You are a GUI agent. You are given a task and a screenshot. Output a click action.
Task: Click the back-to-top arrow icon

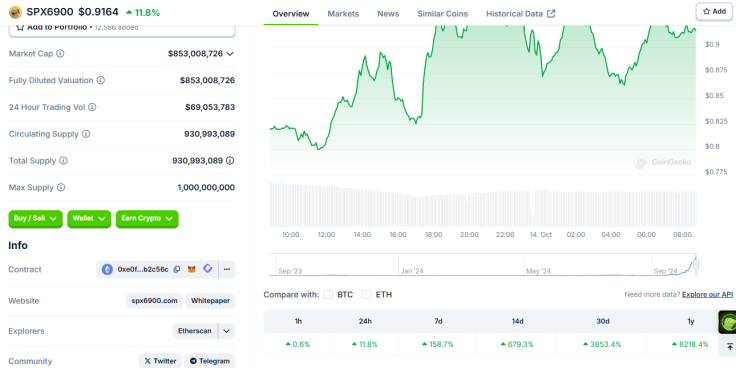(729, 347)
